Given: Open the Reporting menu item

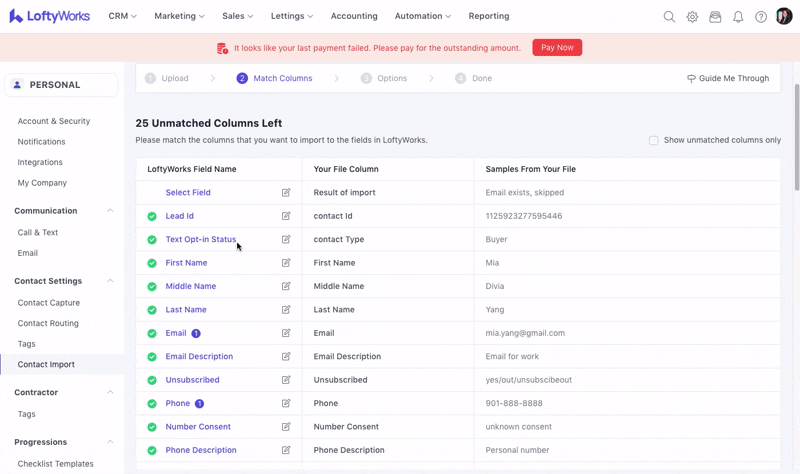Looking at the screenshot, I should click(x=488, y=16).
